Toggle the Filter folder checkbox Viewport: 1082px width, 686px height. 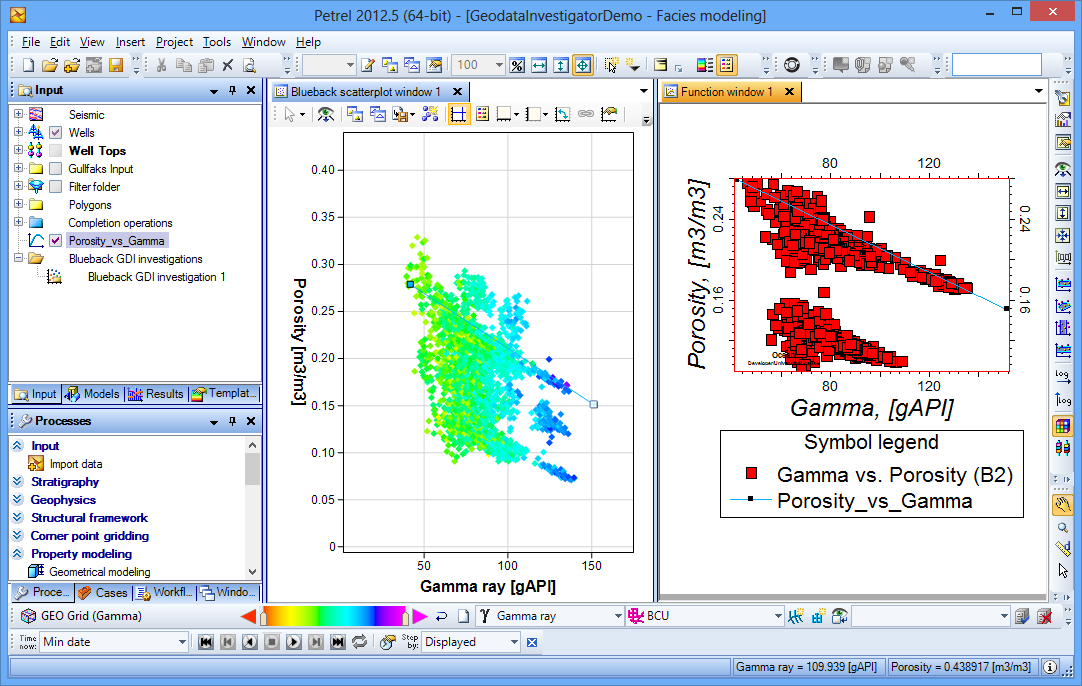pyautogui.click(x=56, y=186)
